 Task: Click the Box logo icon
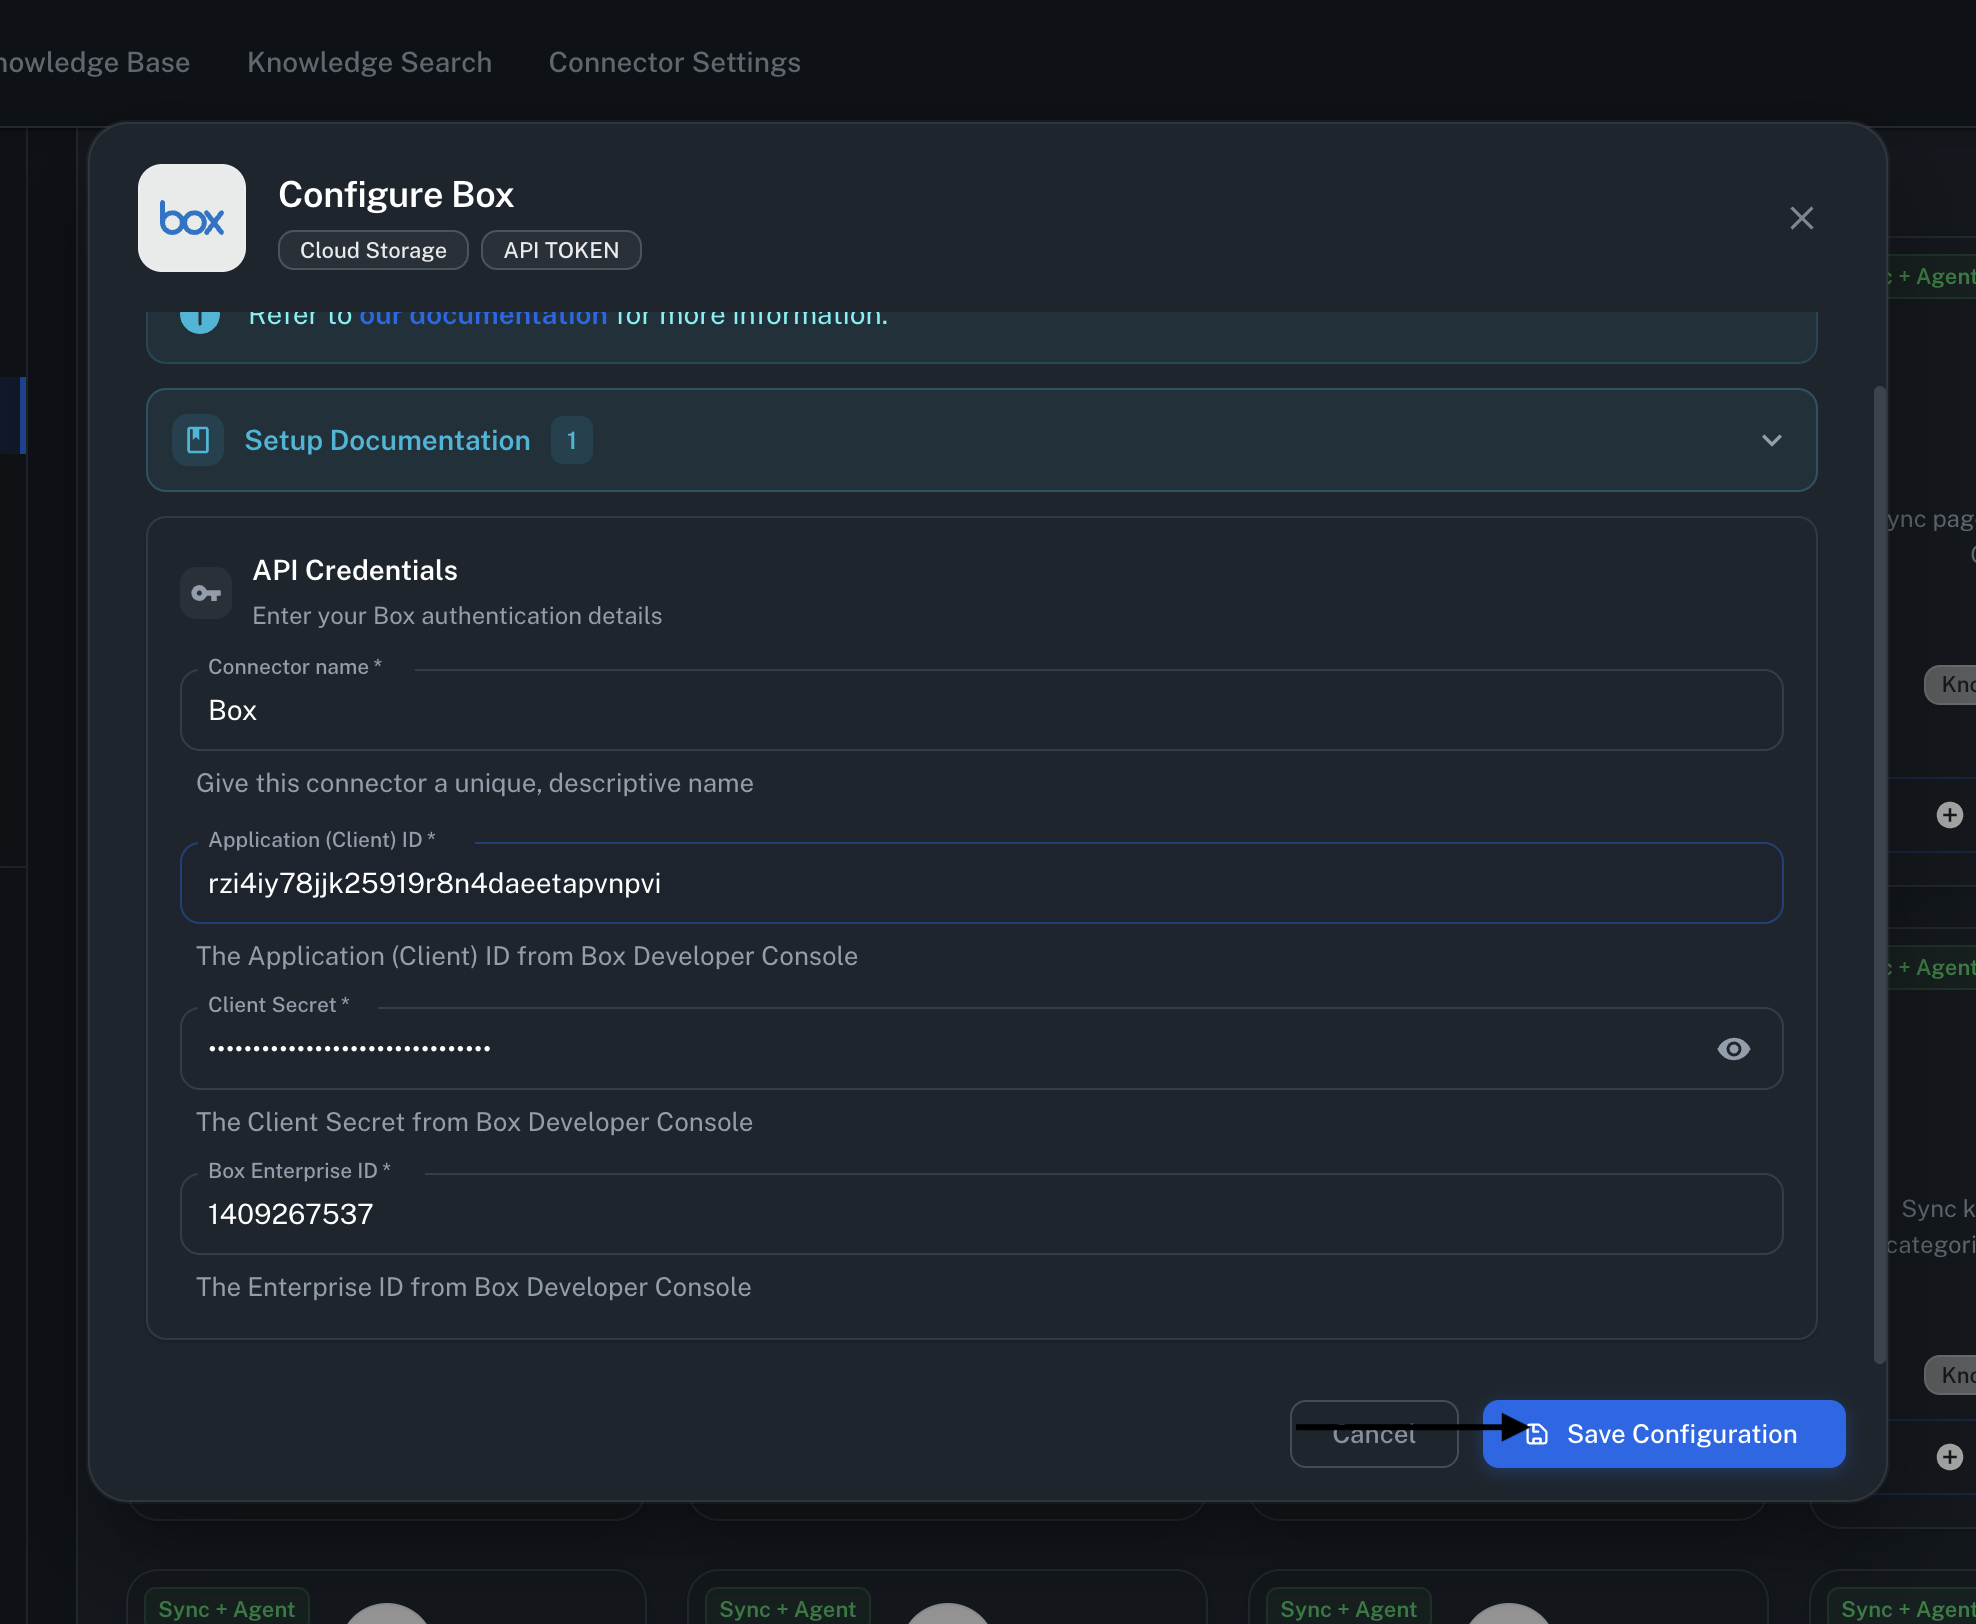pos(191,218)
